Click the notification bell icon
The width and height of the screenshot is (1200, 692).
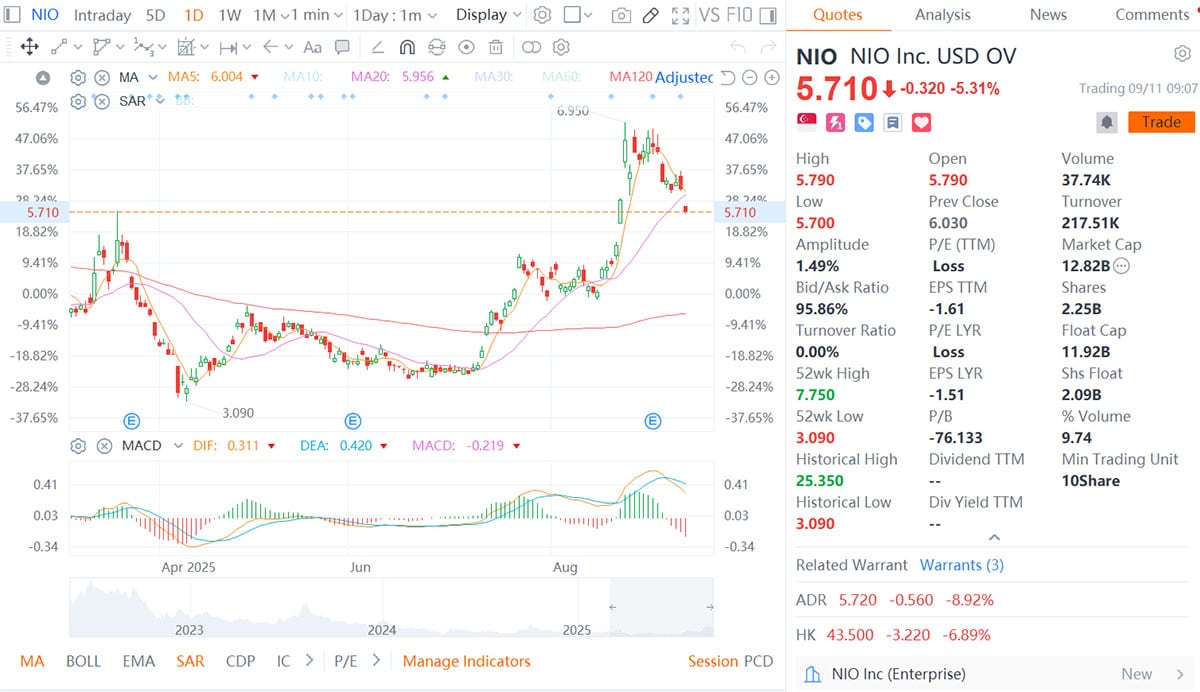1108,121
